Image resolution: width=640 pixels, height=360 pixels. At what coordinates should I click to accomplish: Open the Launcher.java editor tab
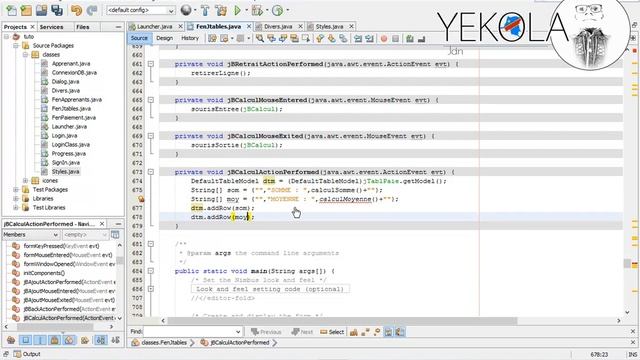[x=154, y=27]
